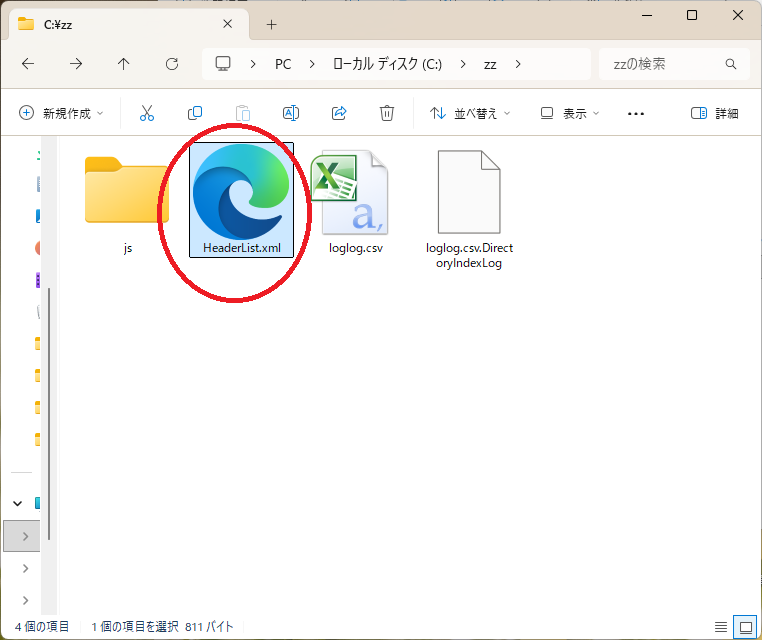Image resolution: width=762 pixels, height=640 pixels.
Task: Open the 並べ替え sort dropdown
Action: pos(469,113)
